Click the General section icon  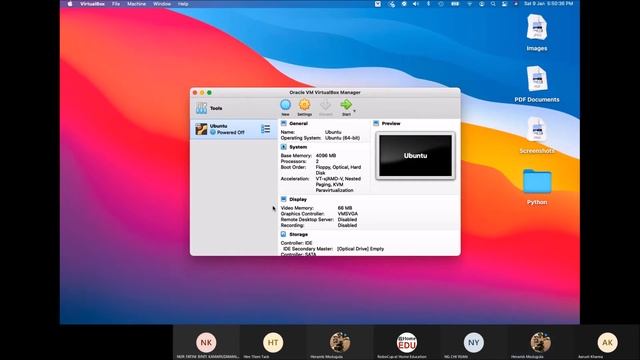click(x=284, y=123)
